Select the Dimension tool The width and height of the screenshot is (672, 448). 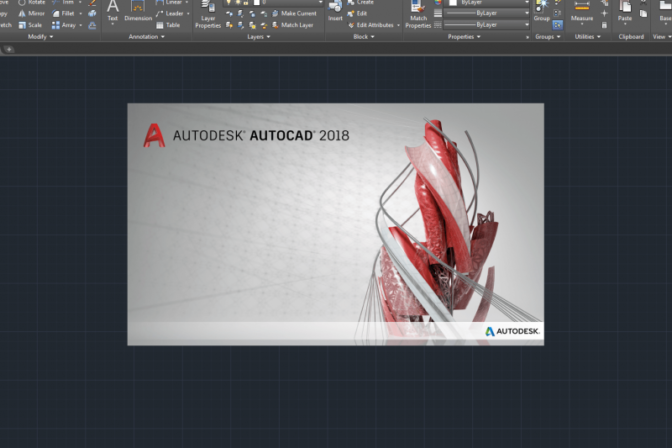pyautogui.click(x=138, y=11)
